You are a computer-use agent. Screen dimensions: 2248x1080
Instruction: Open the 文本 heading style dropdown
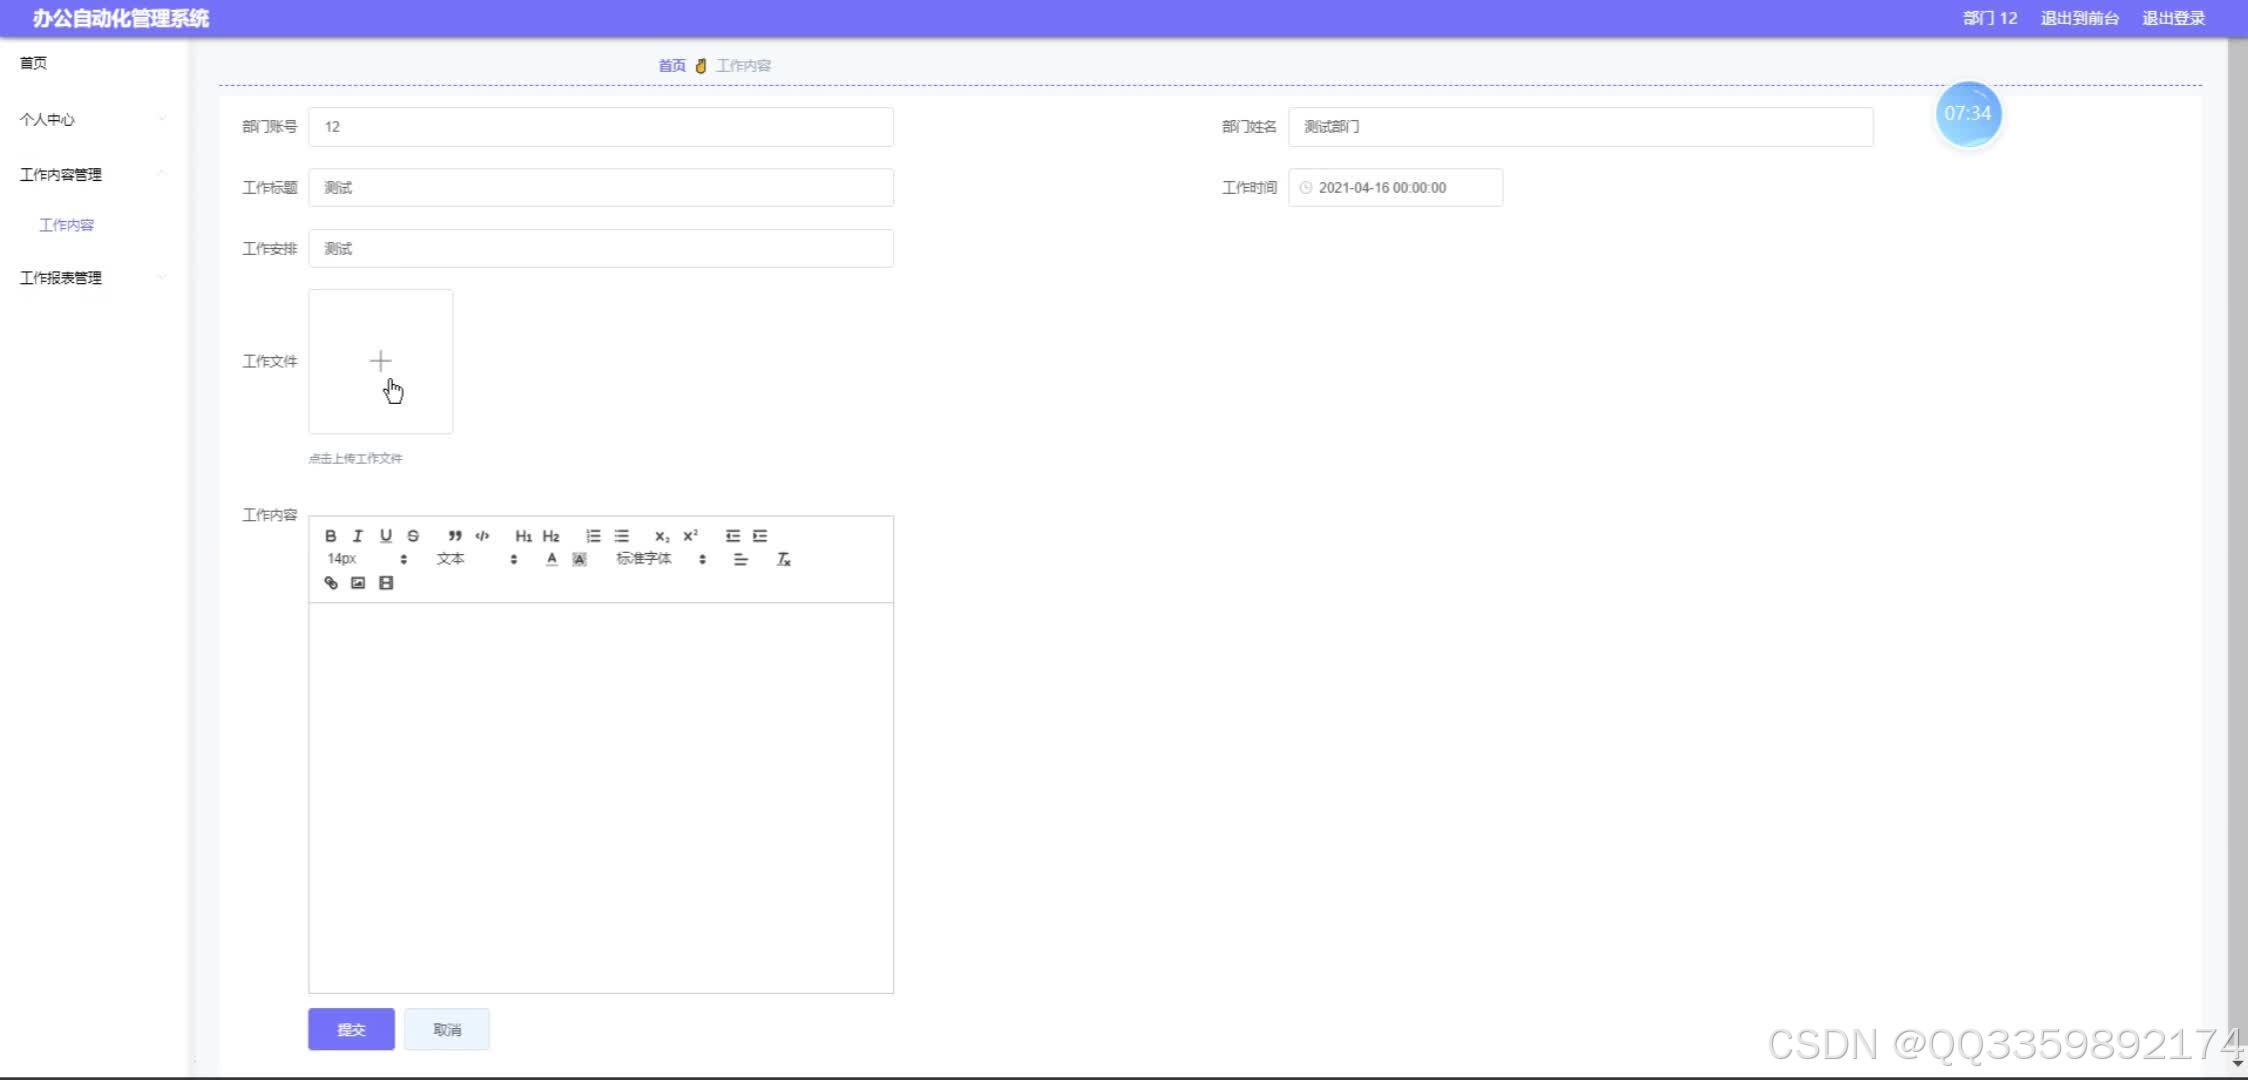pos(476,559)
